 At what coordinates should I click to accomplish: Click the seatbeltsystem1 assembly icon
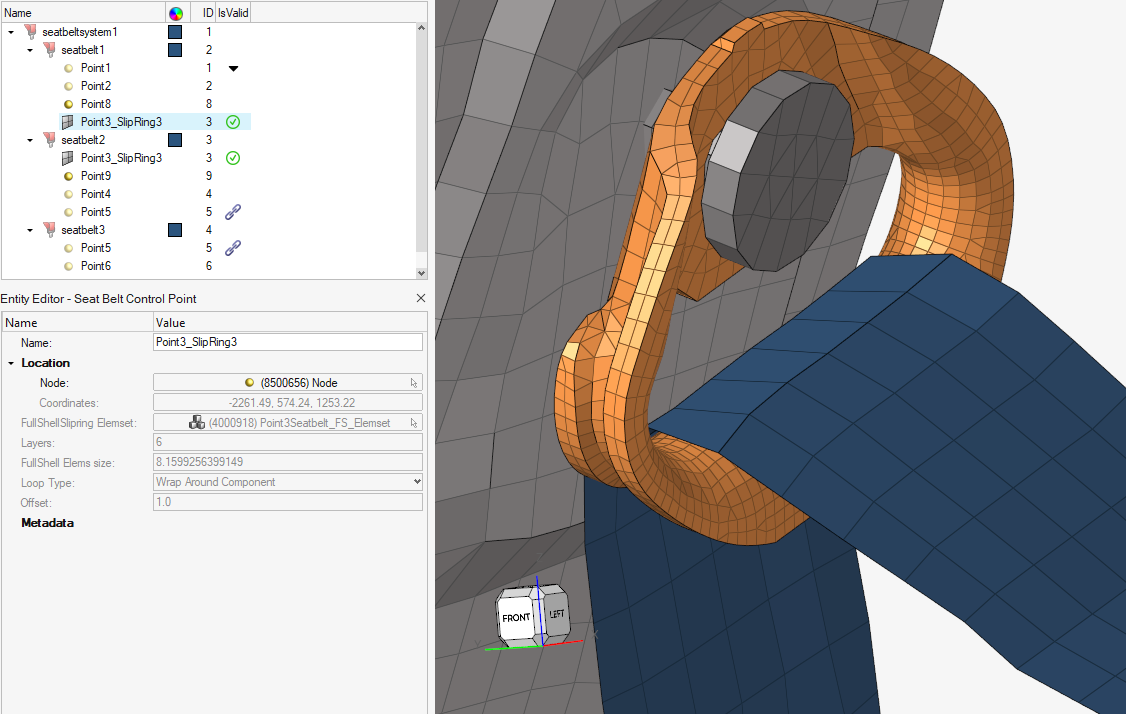tap(30, 32)
